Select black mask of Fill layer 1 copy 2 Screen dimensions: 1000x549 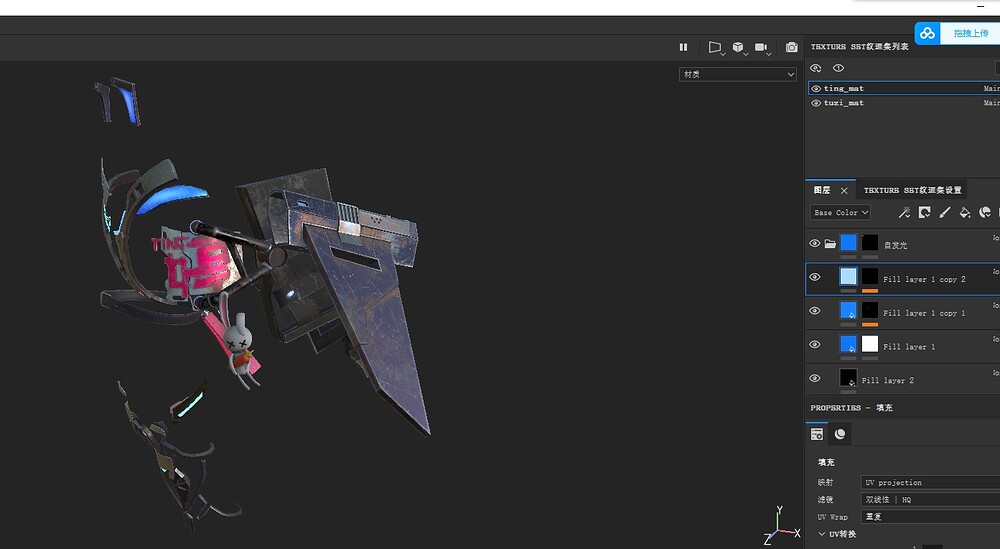(870, 276)
